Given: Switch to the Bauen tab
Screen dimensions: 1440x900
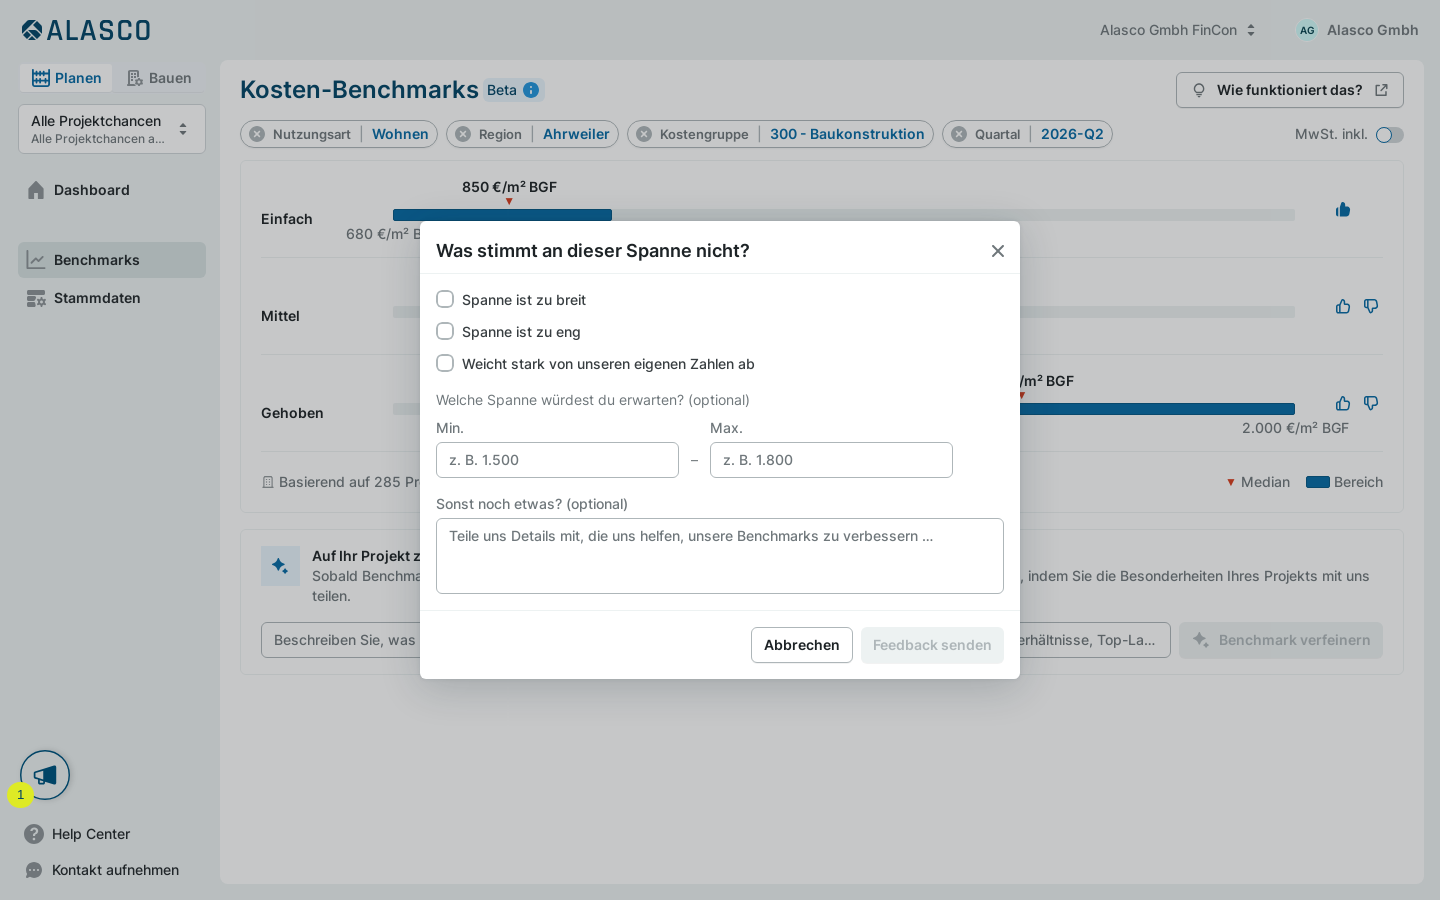Looking at the screenshot, I should click(159, 78).
